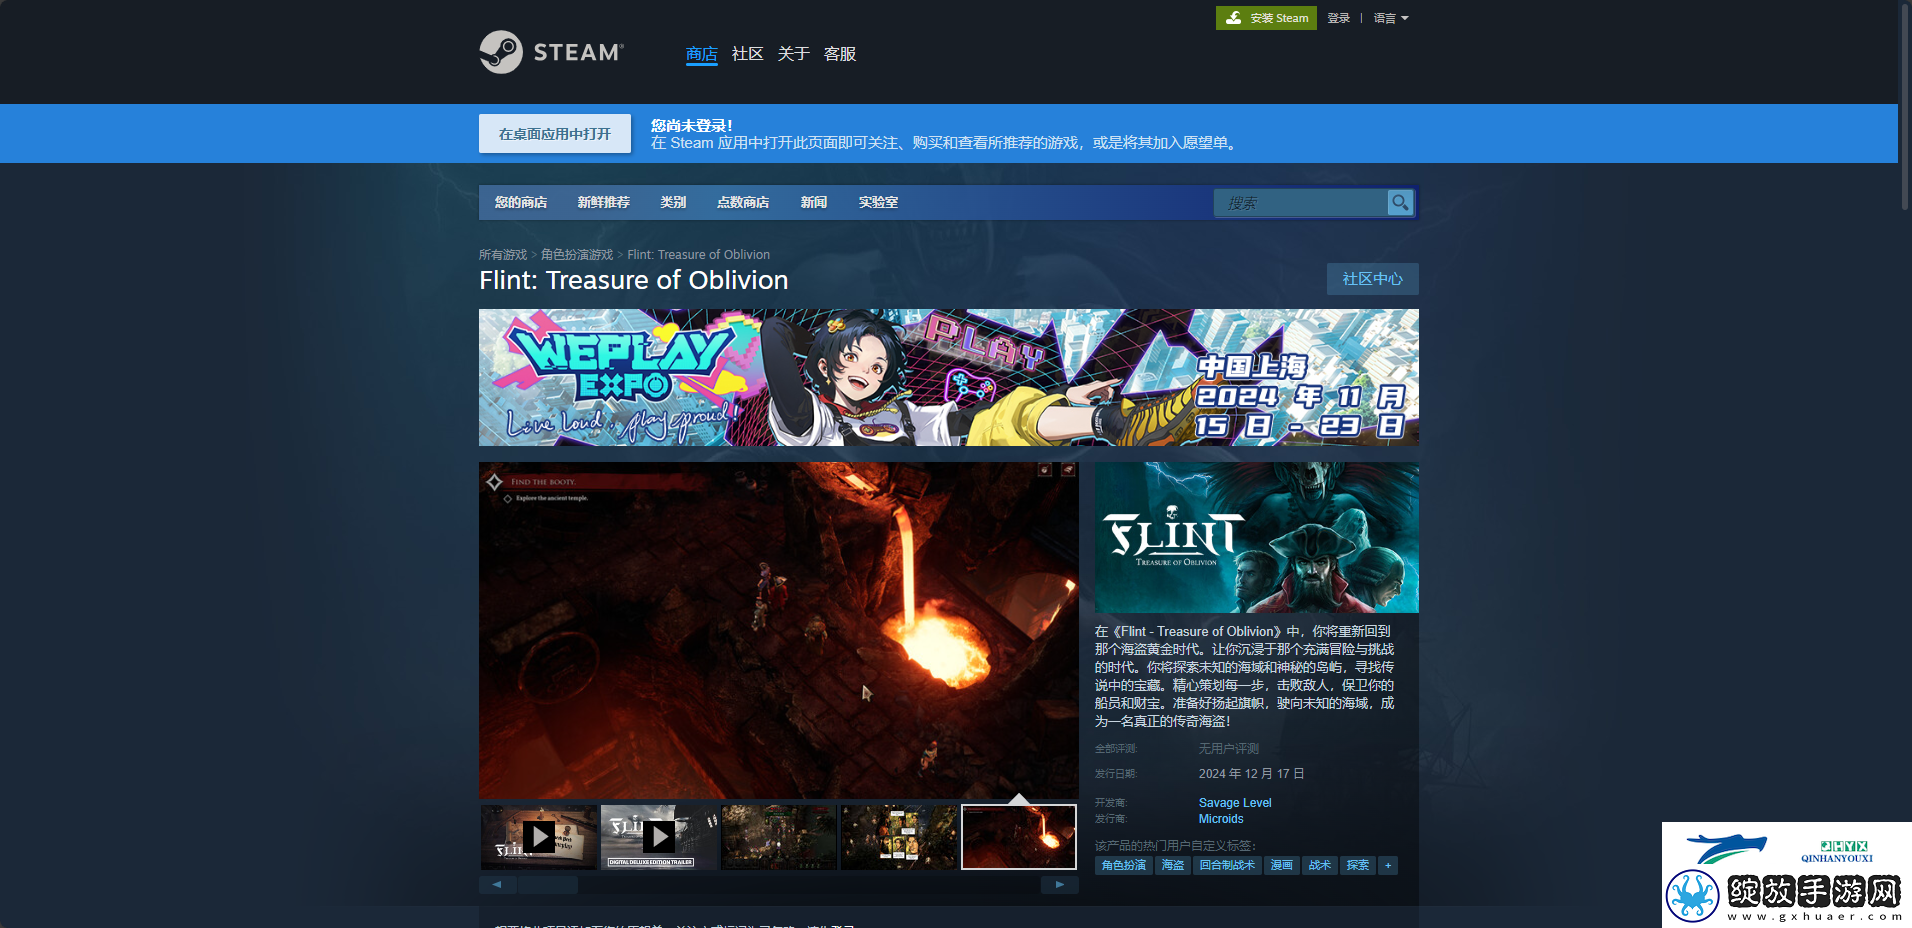1912x928 pixels.
Task: Follow the 角色扮演游戏 breadcrumb link
Action: coord(577,255)
